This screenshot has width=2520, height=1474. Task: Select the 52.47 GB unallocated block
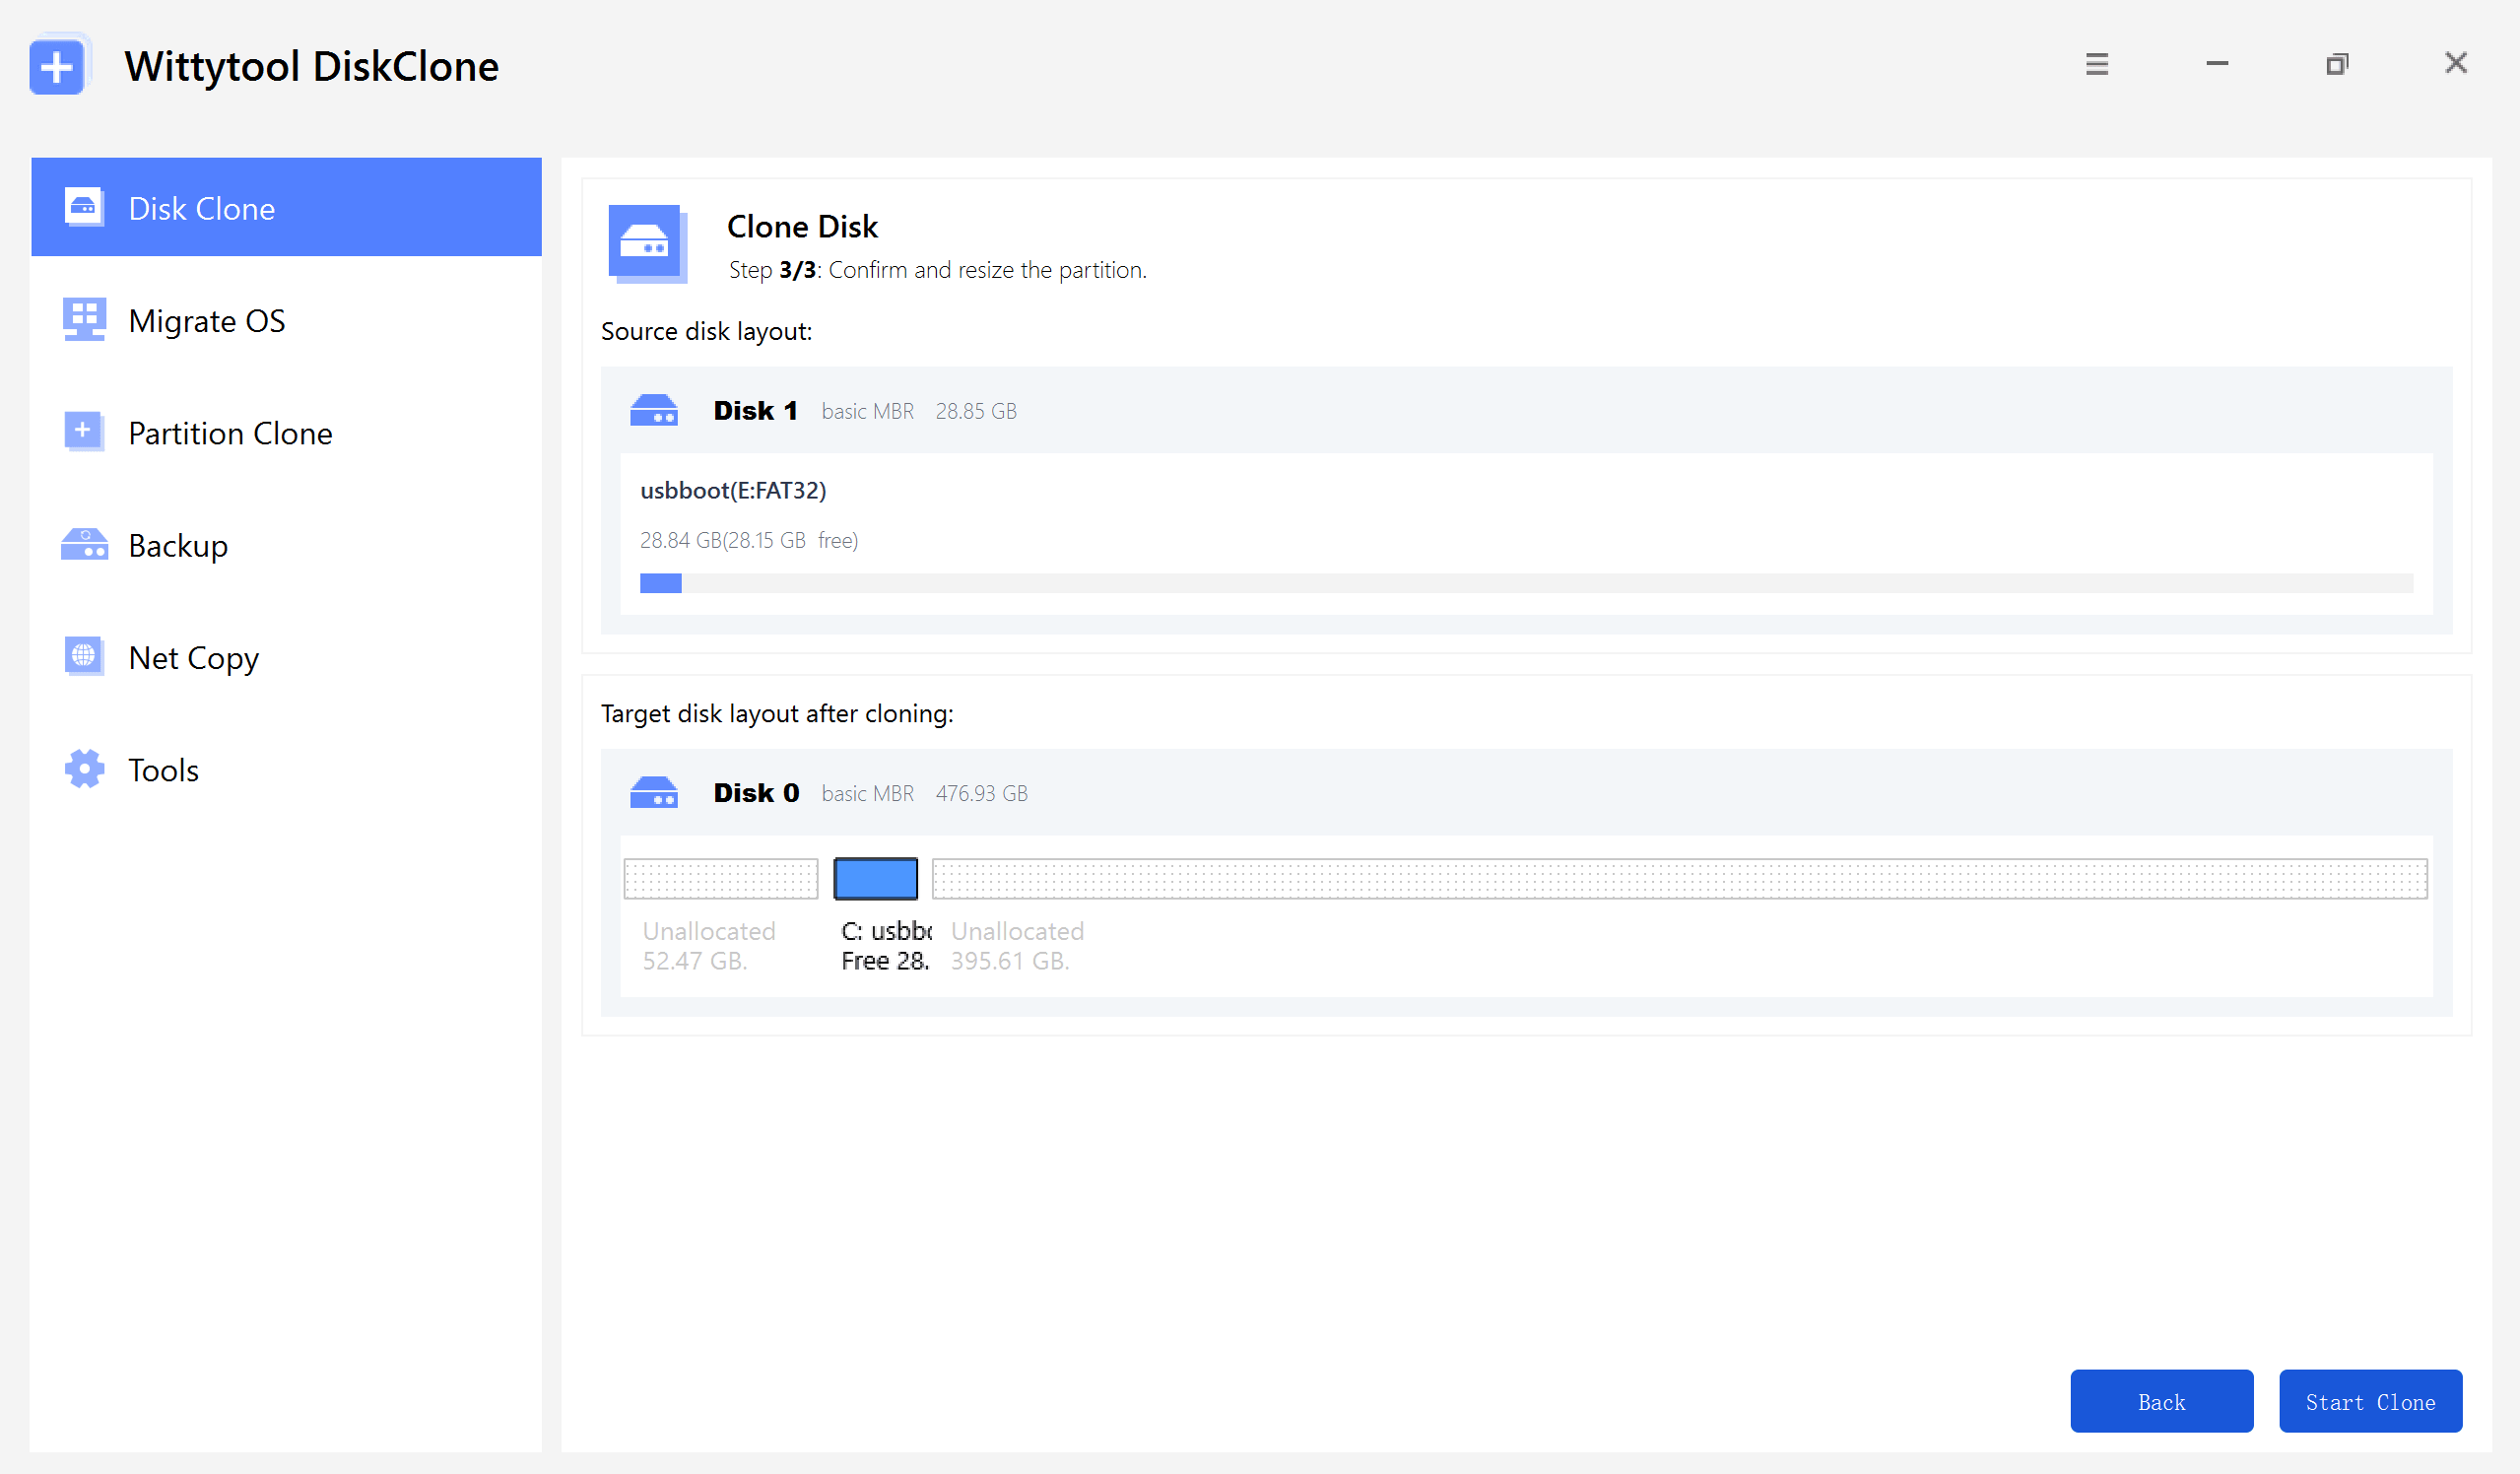tap(720, 878)
